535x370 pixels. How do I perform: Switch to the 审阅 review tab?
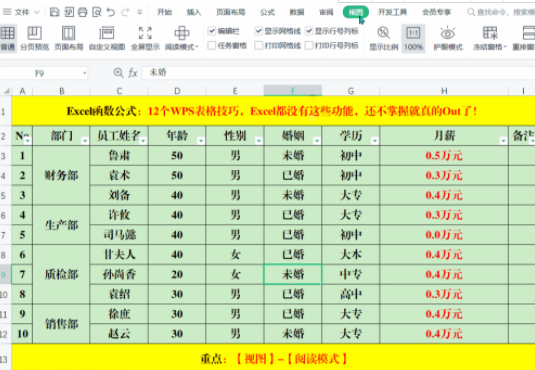(326, 12)
